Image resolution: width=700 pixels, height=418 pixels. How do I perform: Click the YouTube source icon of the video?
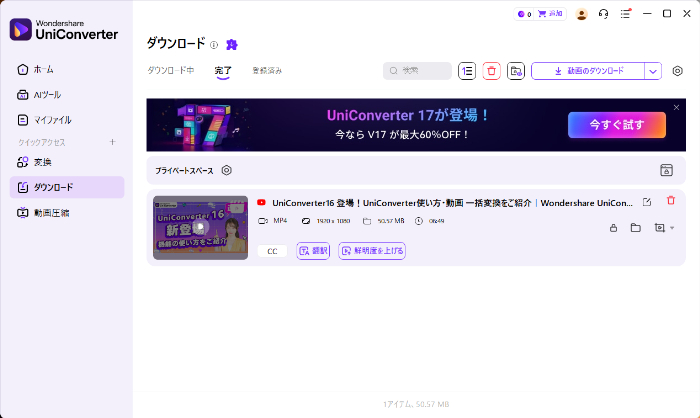[262, 203]
